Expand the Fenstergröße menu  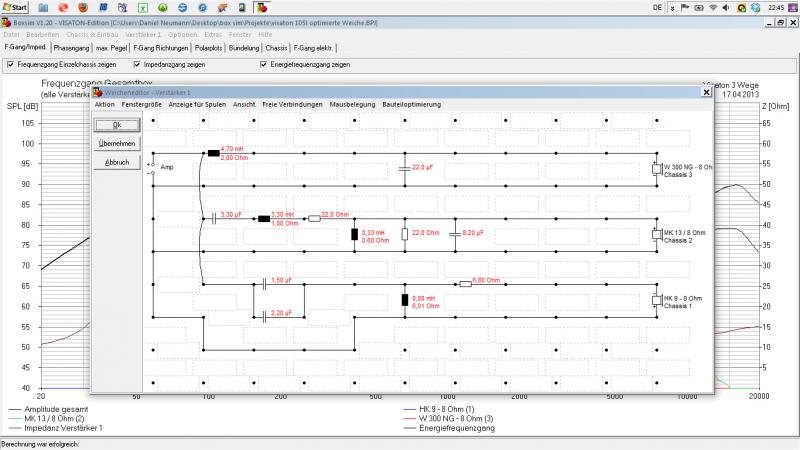click(142, 104)
